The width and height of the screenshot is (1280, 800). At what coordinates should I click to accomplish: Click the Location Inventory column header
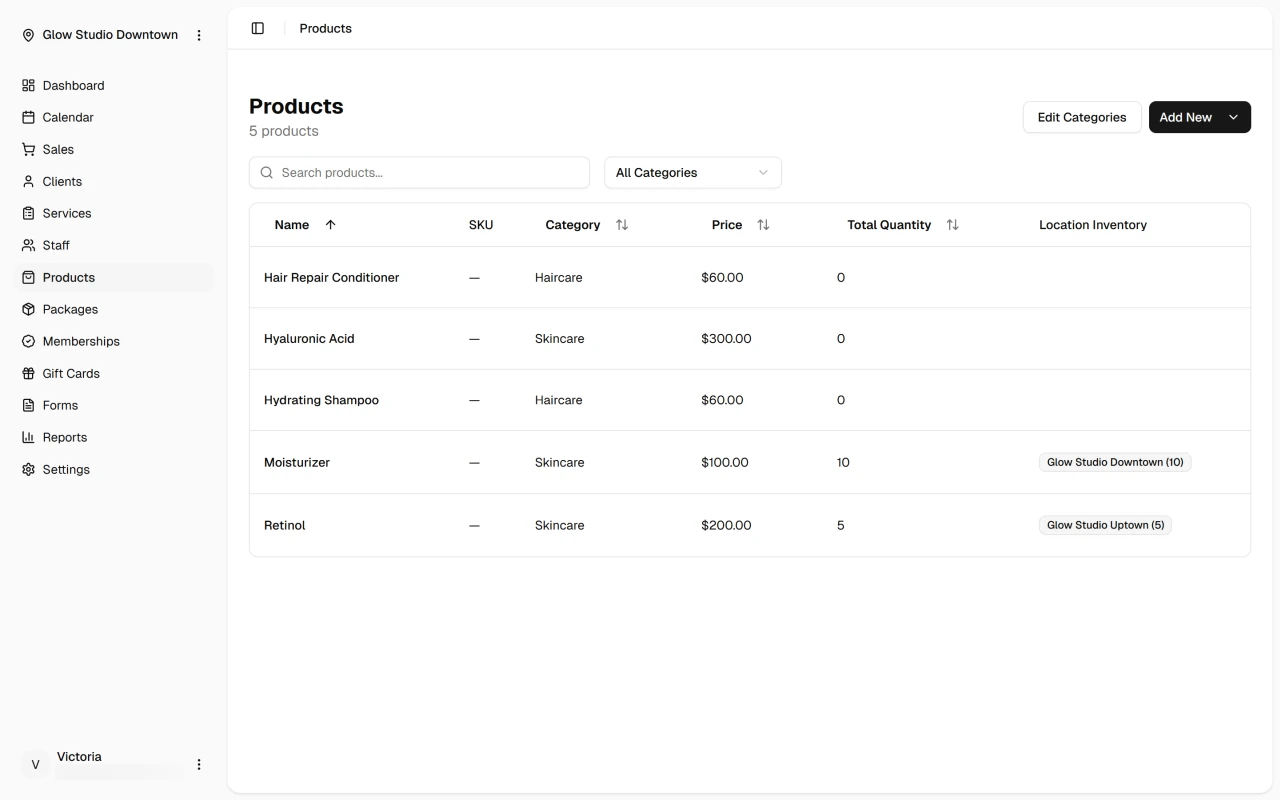tap(1093, 225)
